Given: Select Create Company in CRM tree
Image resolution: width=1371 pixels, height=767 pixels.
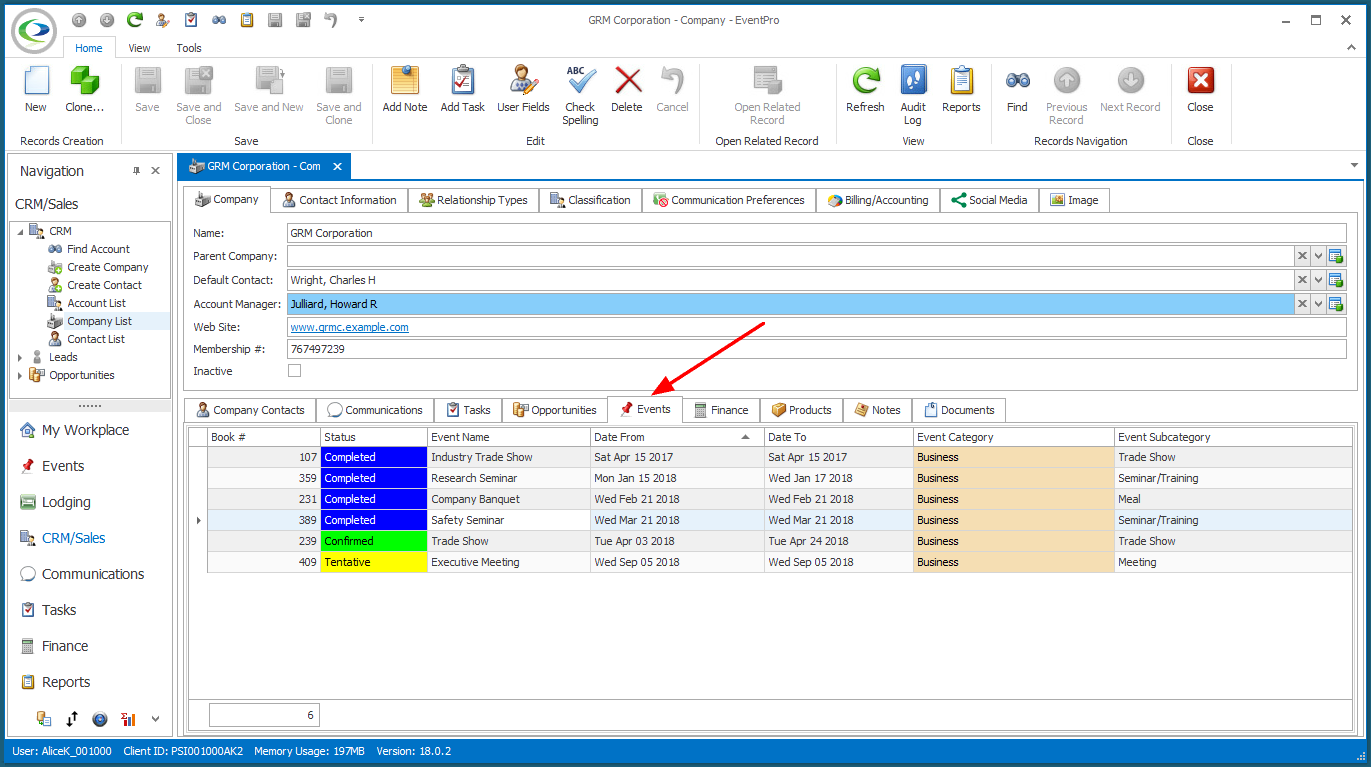Looking at the screenshot, I should [x=107, y=267].
